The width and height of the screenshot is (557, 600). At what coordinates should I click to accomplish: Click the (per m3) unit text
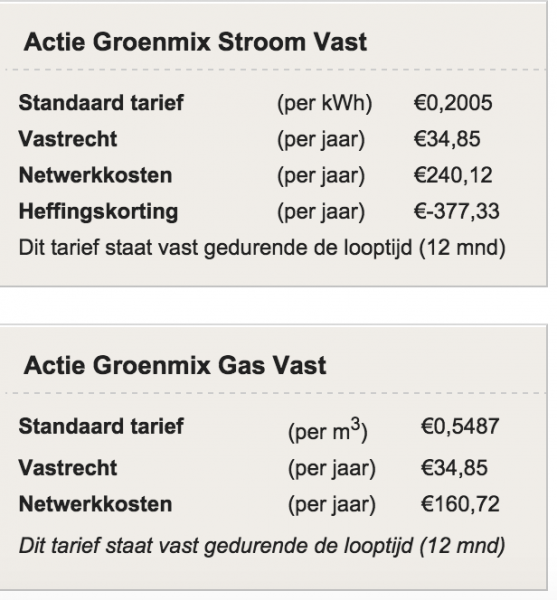pos(327,430)
